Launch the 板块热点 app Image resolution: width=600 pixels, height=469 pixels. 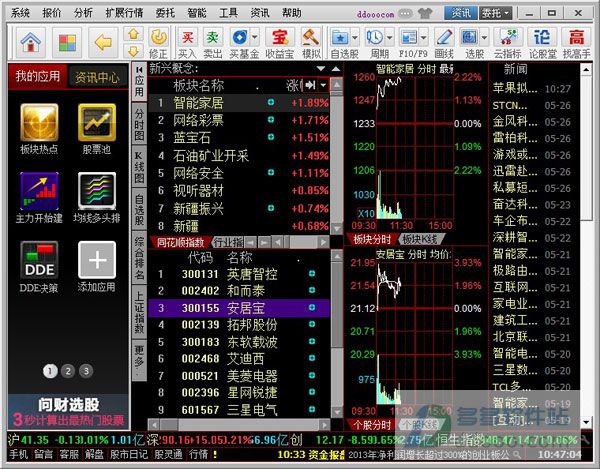[x=39, y=122]
